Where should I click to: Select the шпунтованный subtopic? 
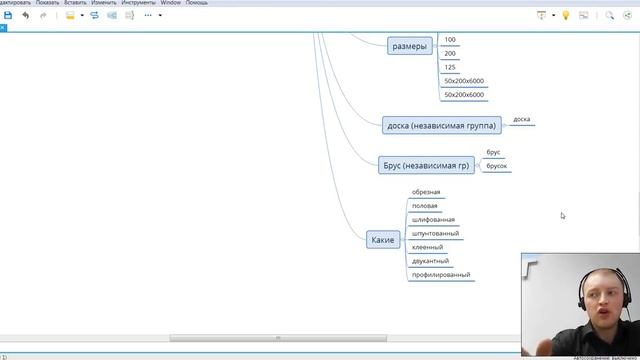tap(436, 234)
